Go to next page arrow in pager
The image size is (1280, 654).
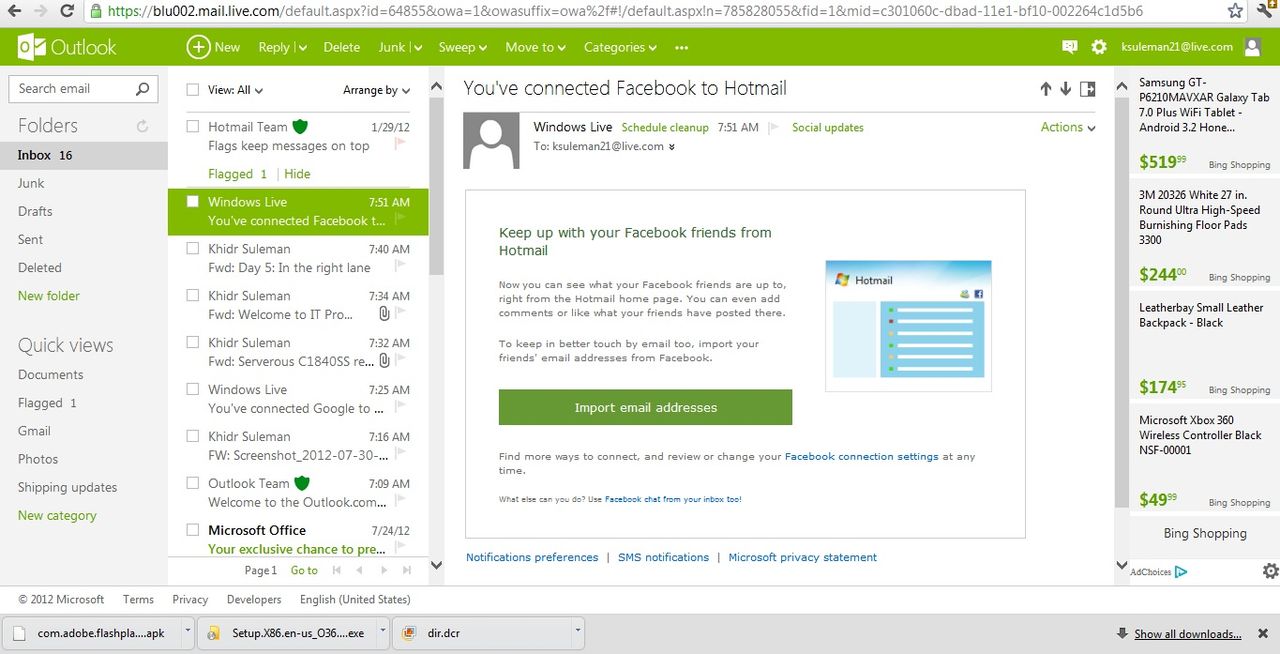[384, 570]
